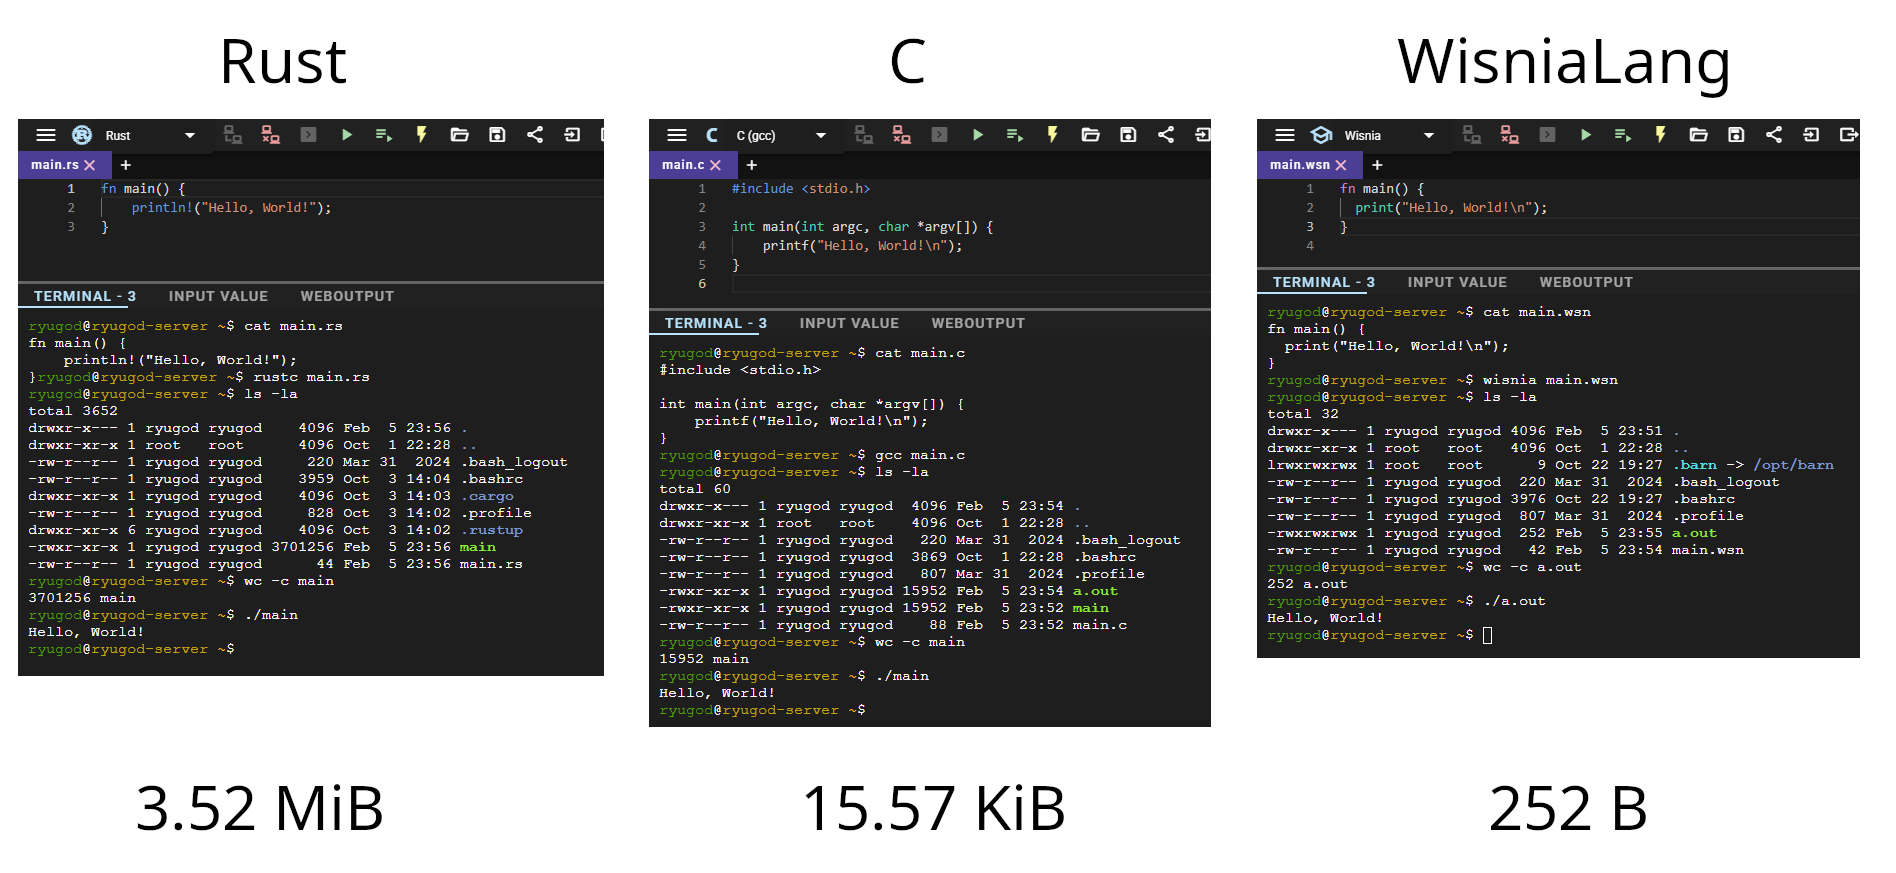1896x873 pixels.
Task: Run the Rust code with play icon
Action: pyautogui.click(x=346, y=135)
